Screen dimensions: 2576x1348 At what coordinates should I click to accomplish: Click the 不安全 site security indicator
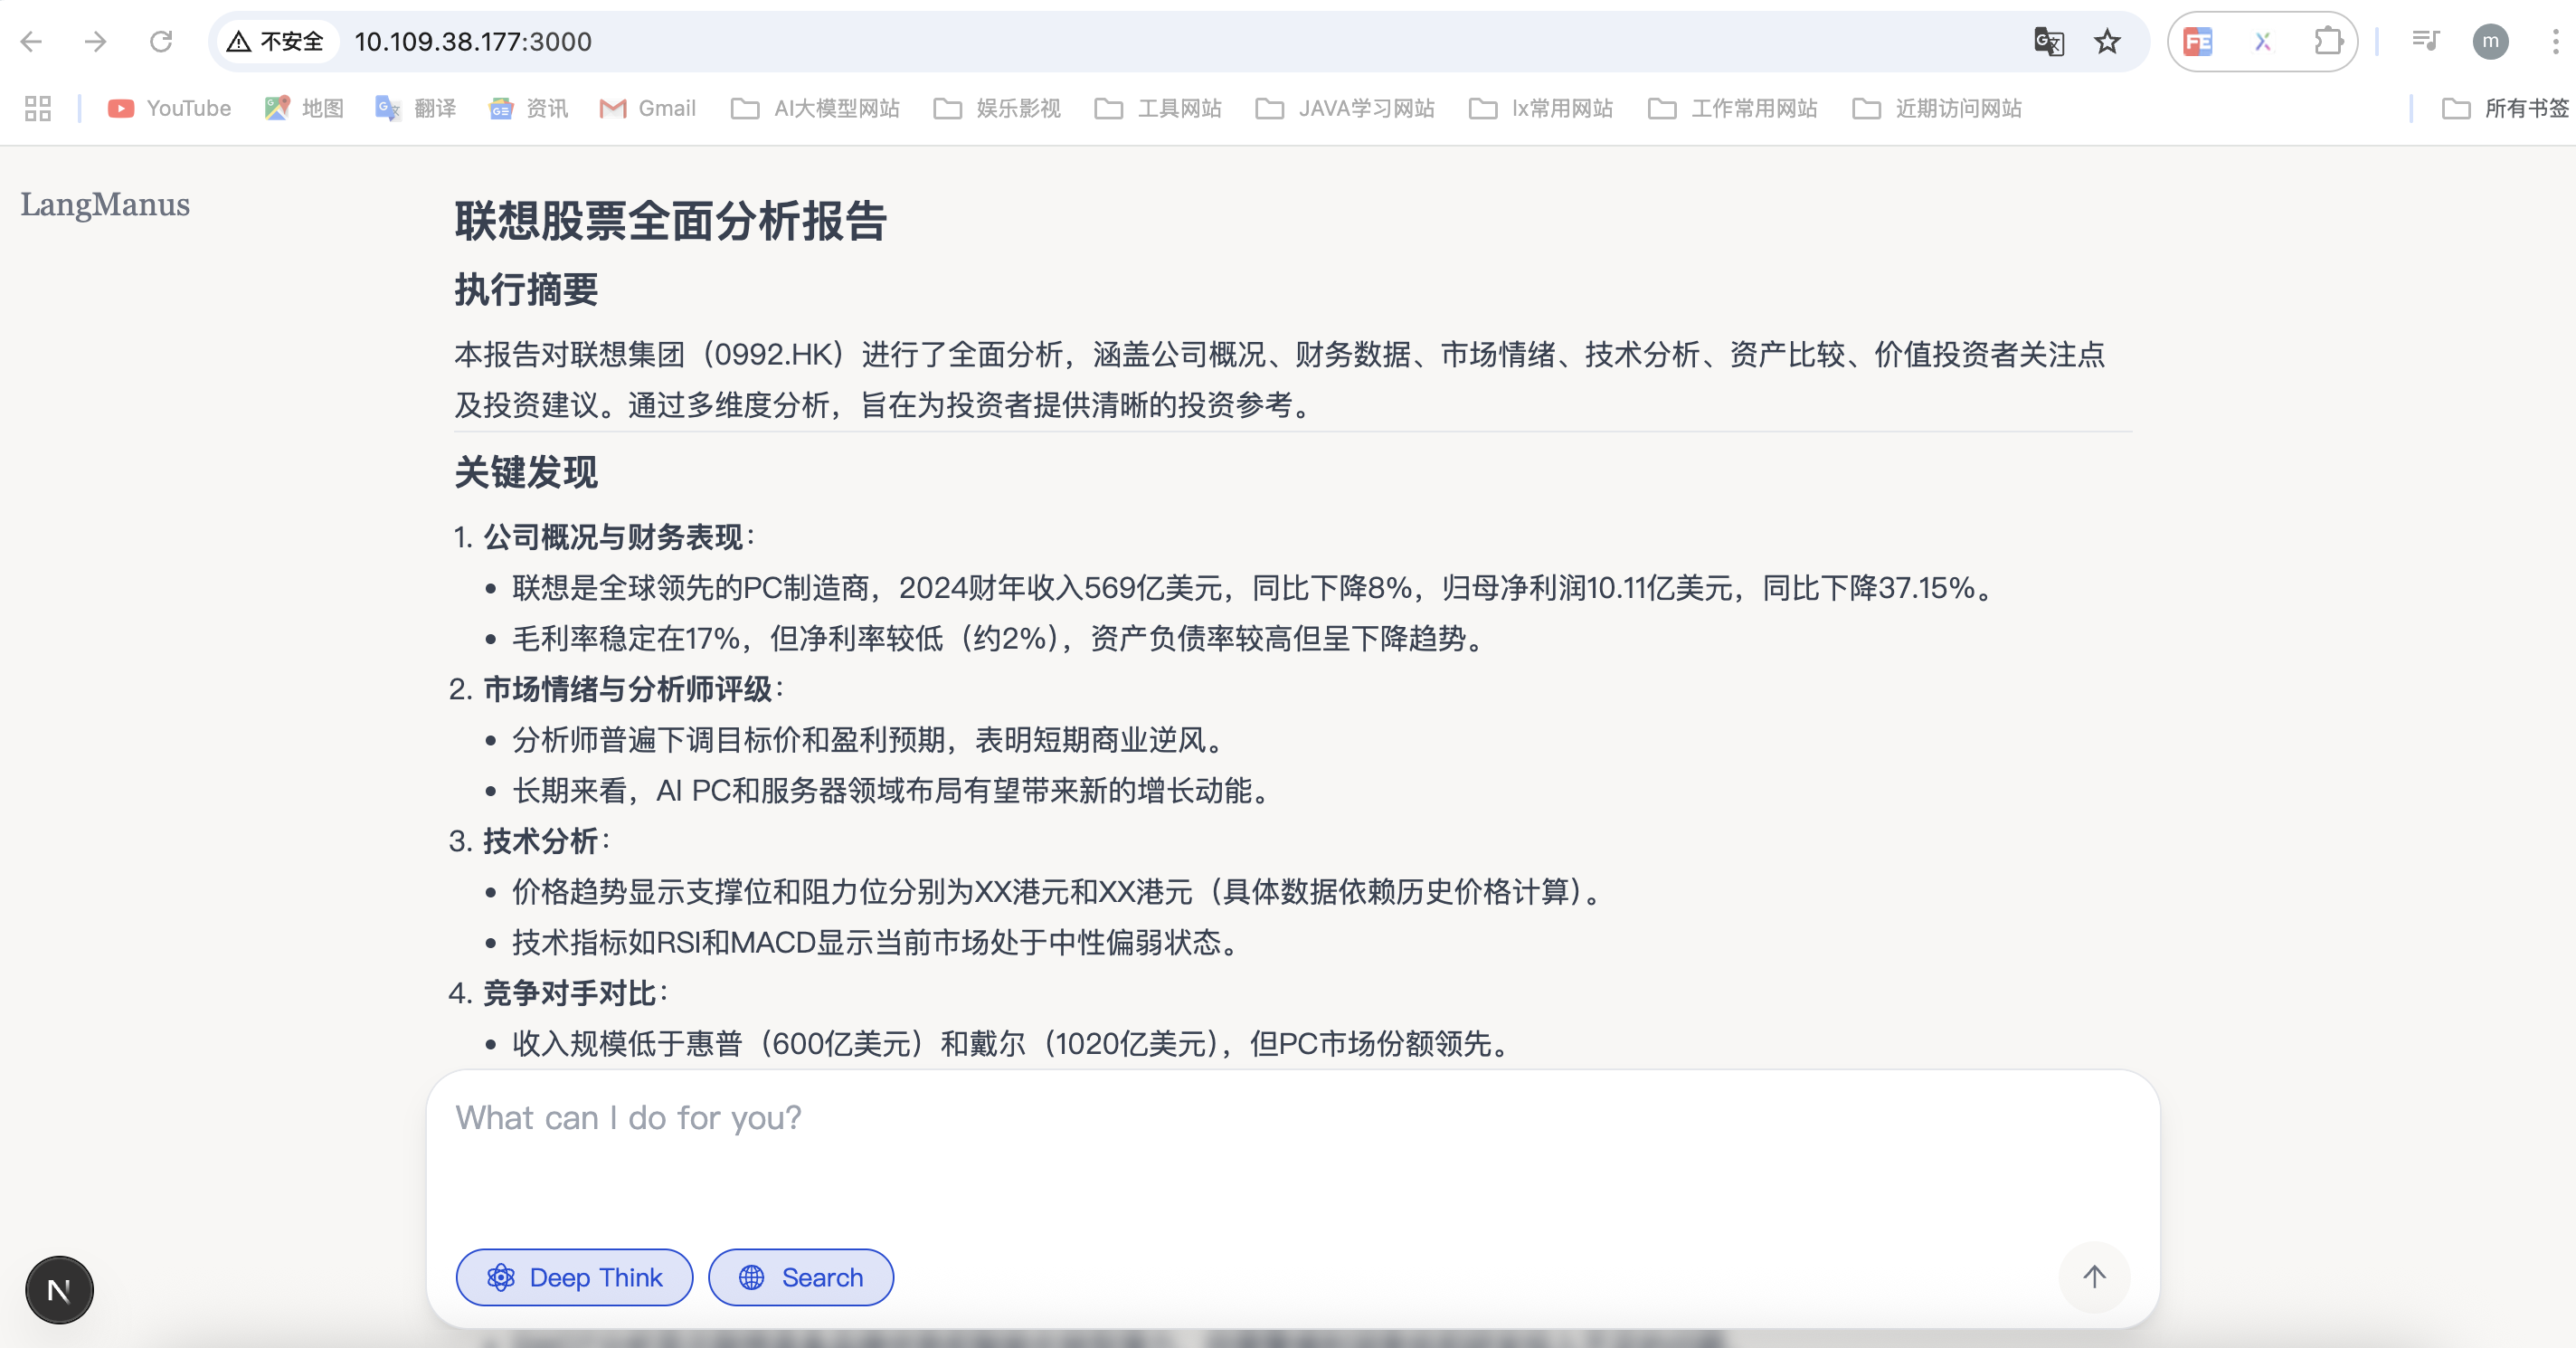276,42
